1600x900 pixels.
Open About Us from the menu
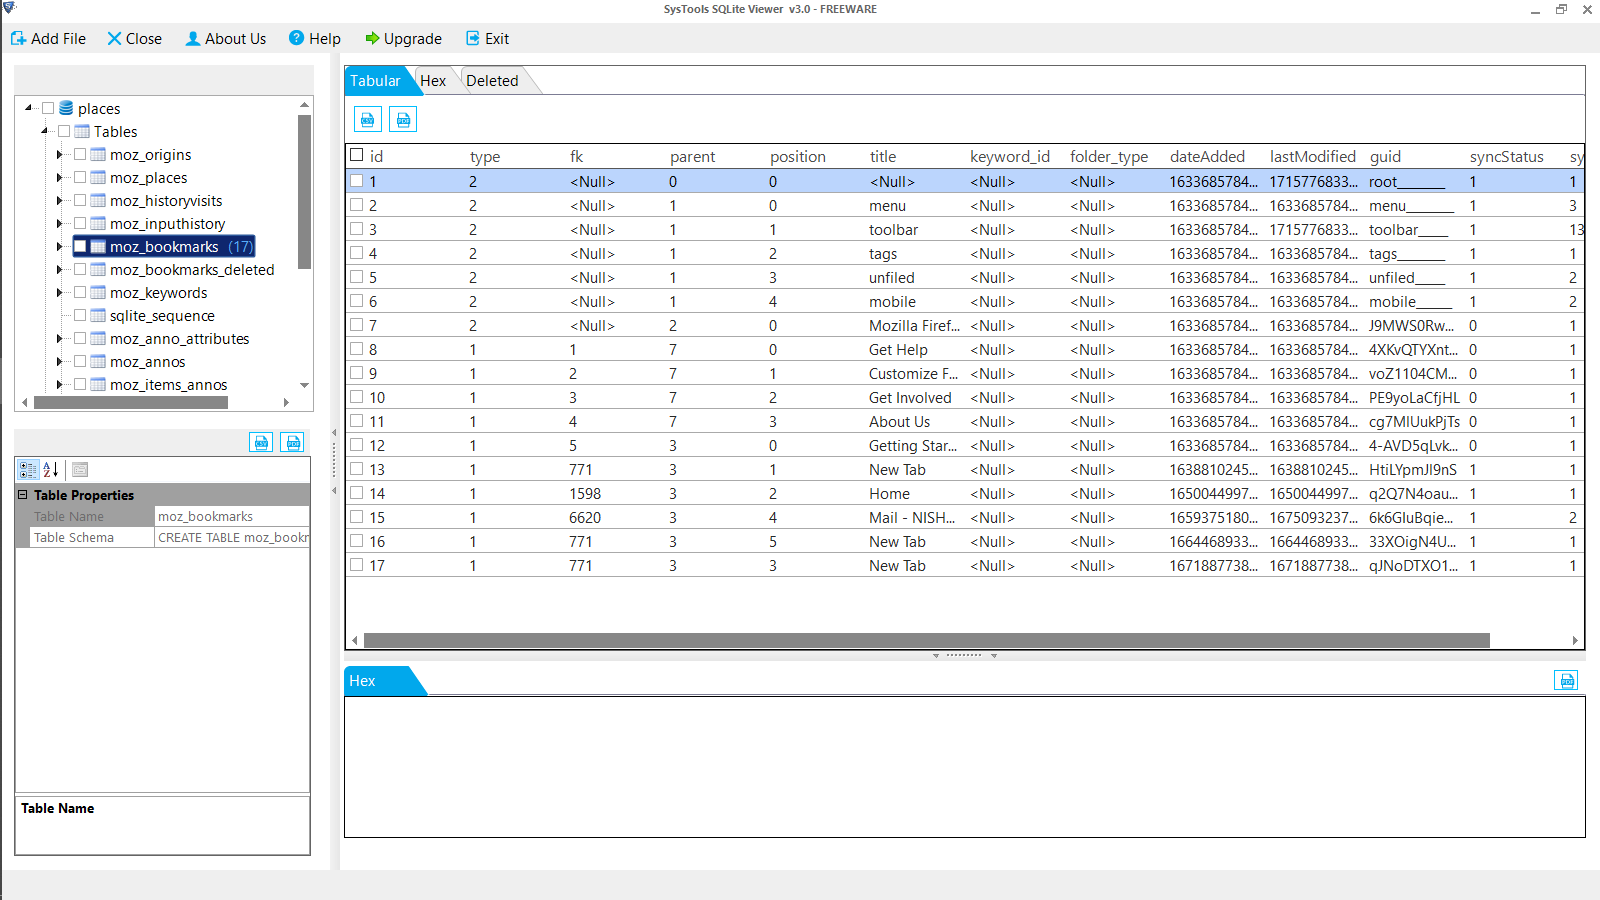[226, 38]
